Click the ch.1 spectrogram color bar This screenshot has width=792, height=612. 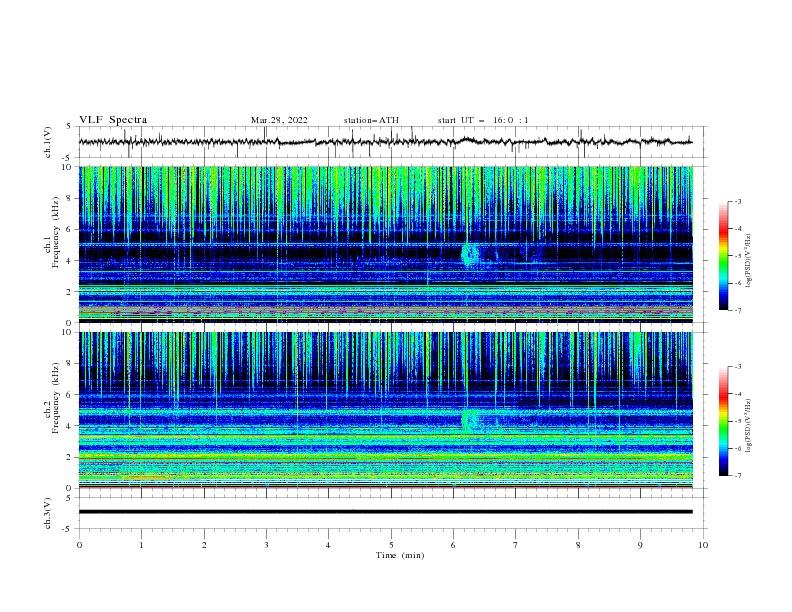[723, 256]
